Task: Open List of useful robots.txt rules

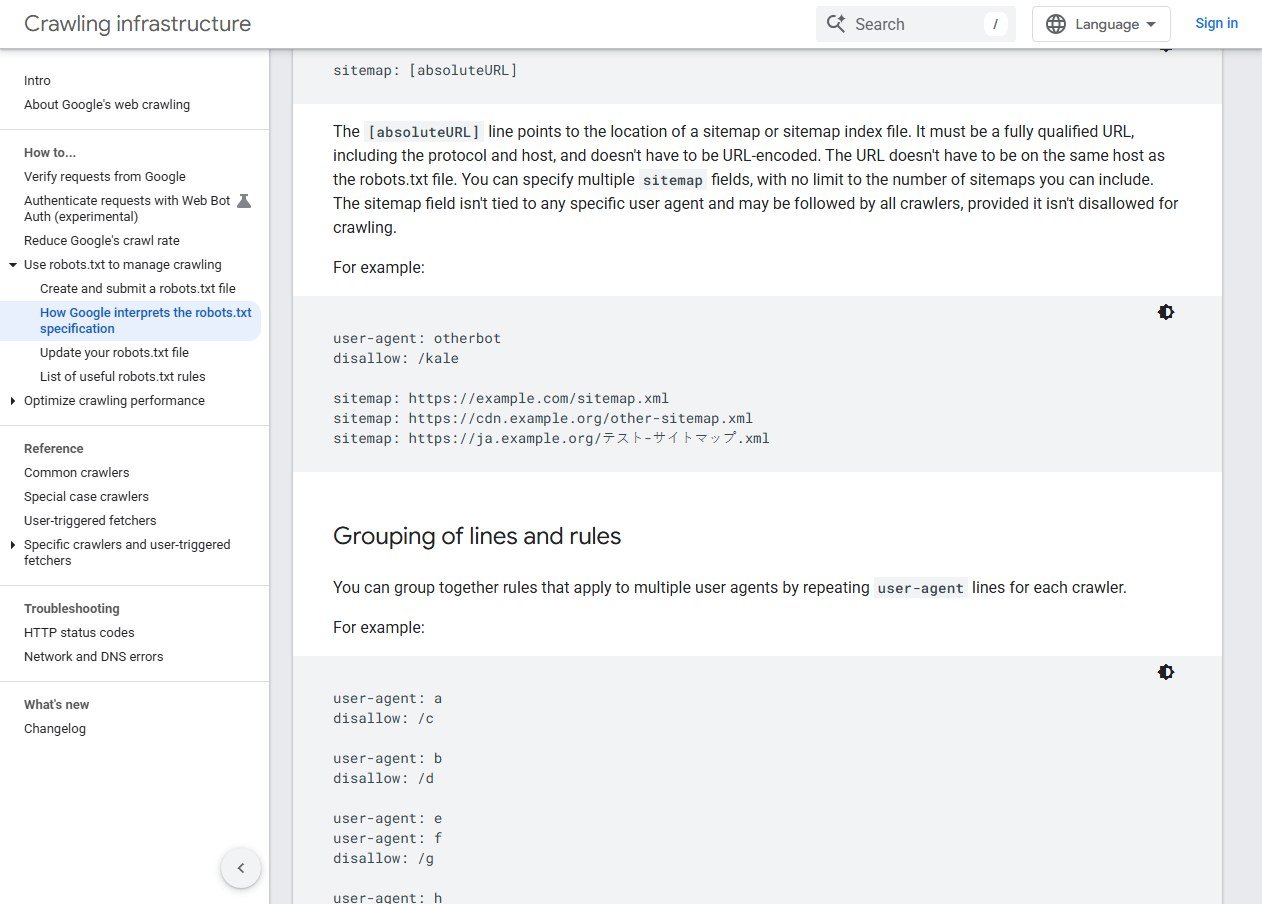Action: pos(123,377)
